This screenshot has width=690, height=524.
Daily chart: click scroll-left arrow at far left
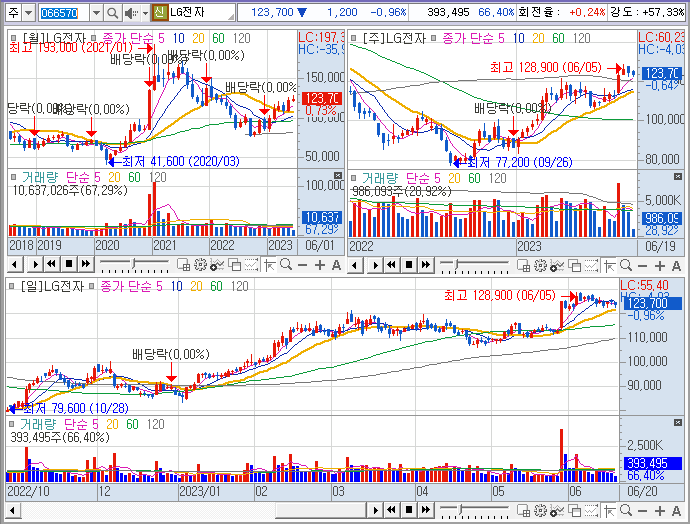(13, 510)
